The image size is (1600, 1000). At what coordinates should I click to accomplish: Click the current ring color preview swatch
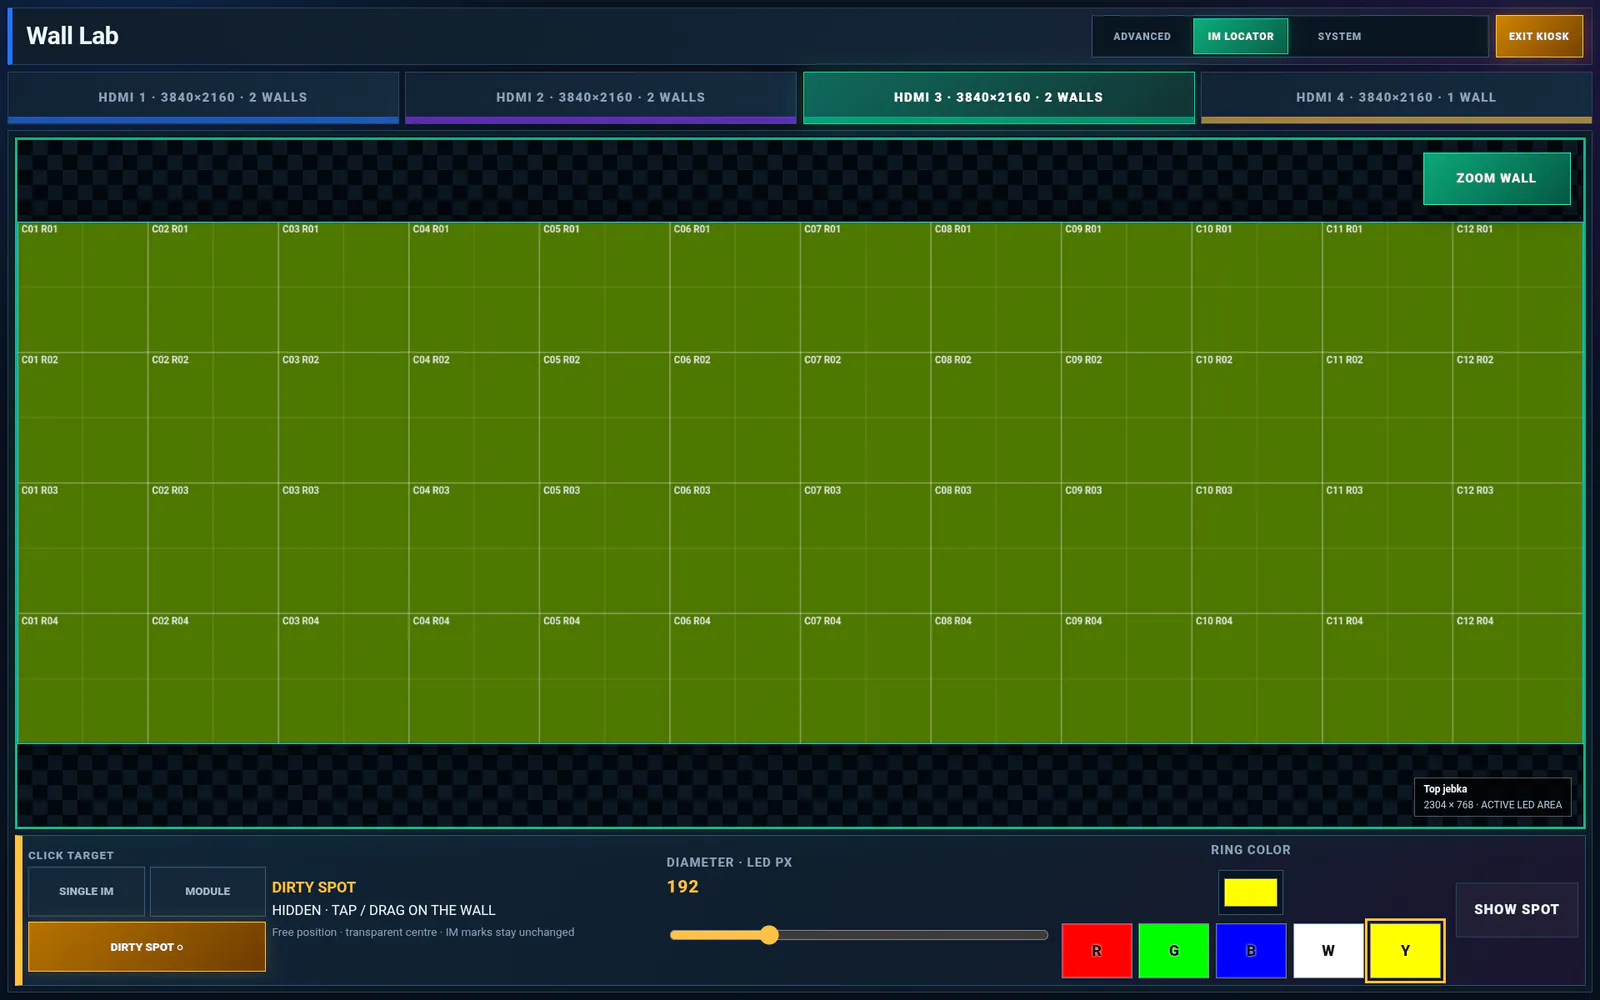pos(1250,892)
